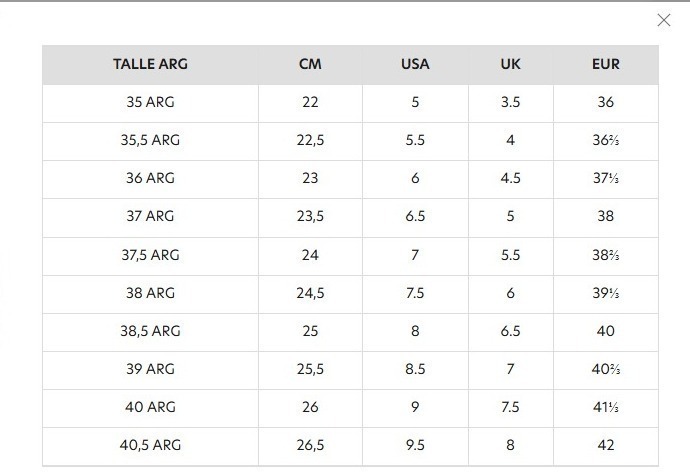690x472 pixels.
Task: Click the EUR column header
Action: (606, 64)
